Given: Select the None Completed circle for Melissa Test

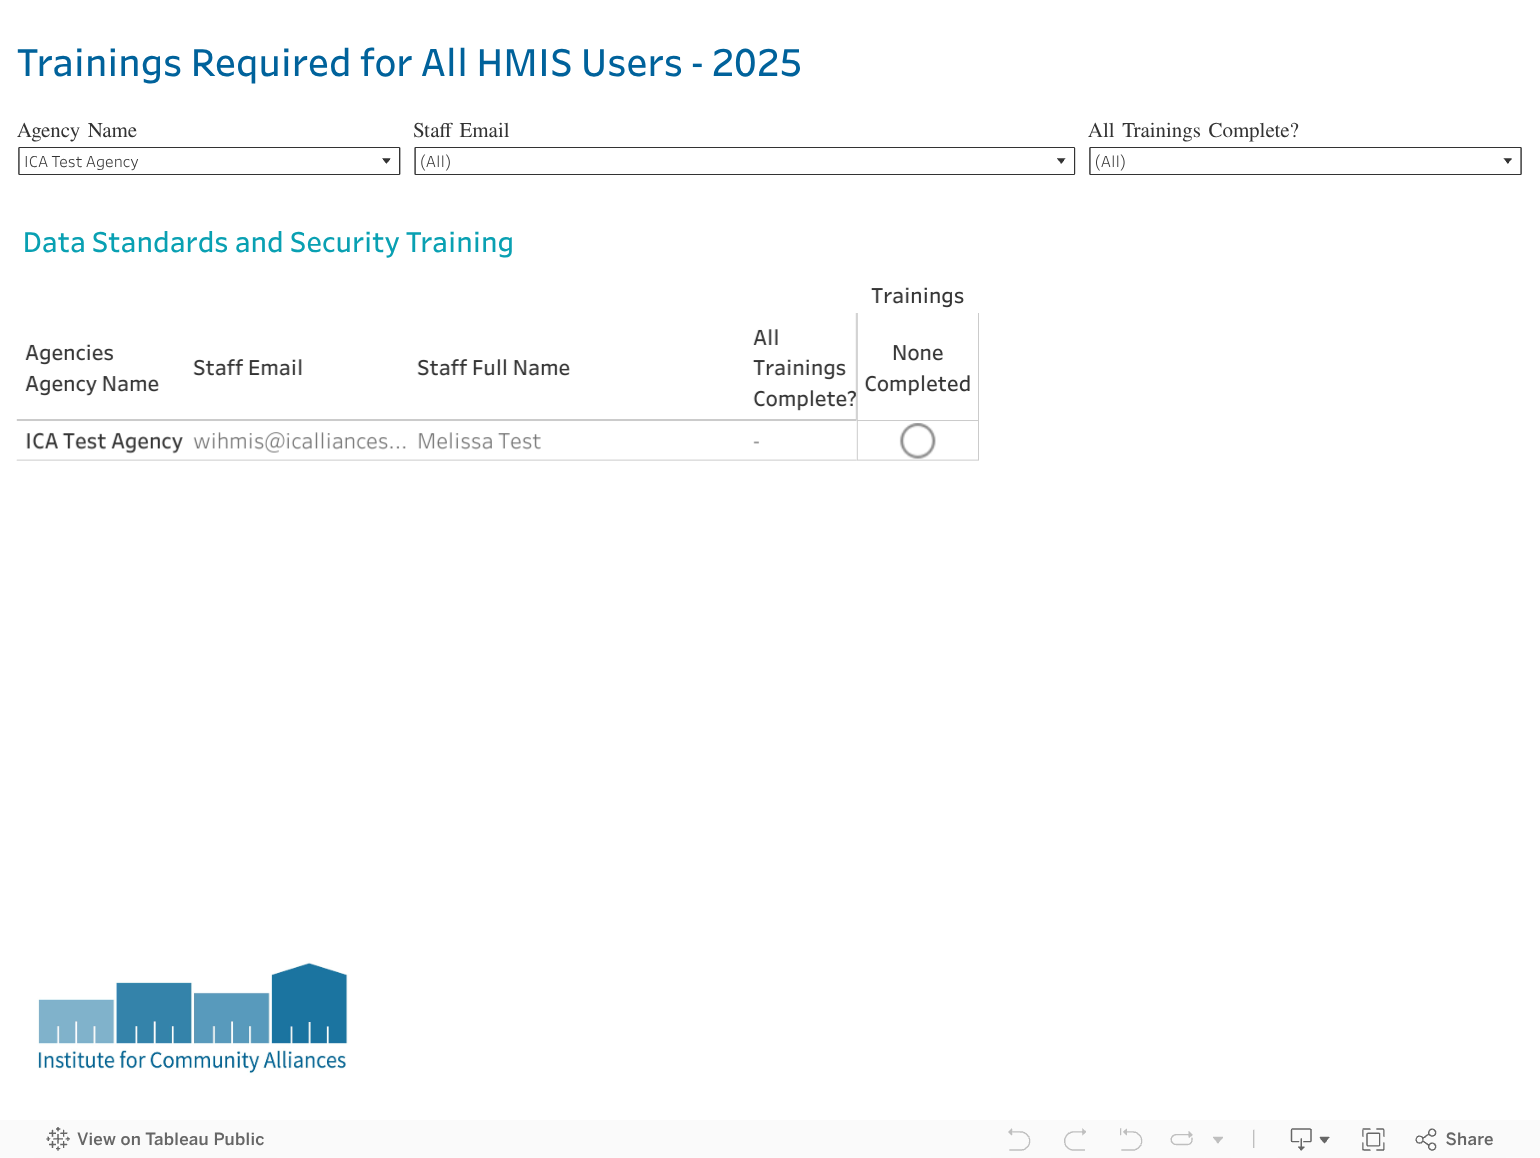Looking at the screenshot, I should [917, 441].
